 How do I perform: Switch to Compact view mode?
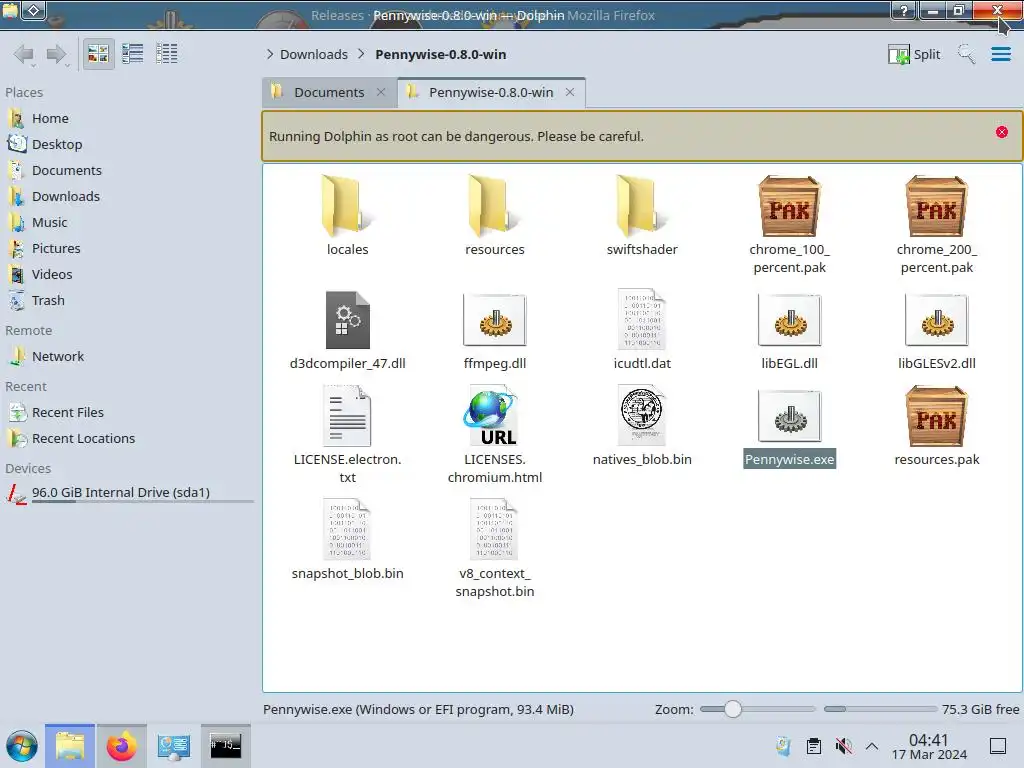[133, 54]
